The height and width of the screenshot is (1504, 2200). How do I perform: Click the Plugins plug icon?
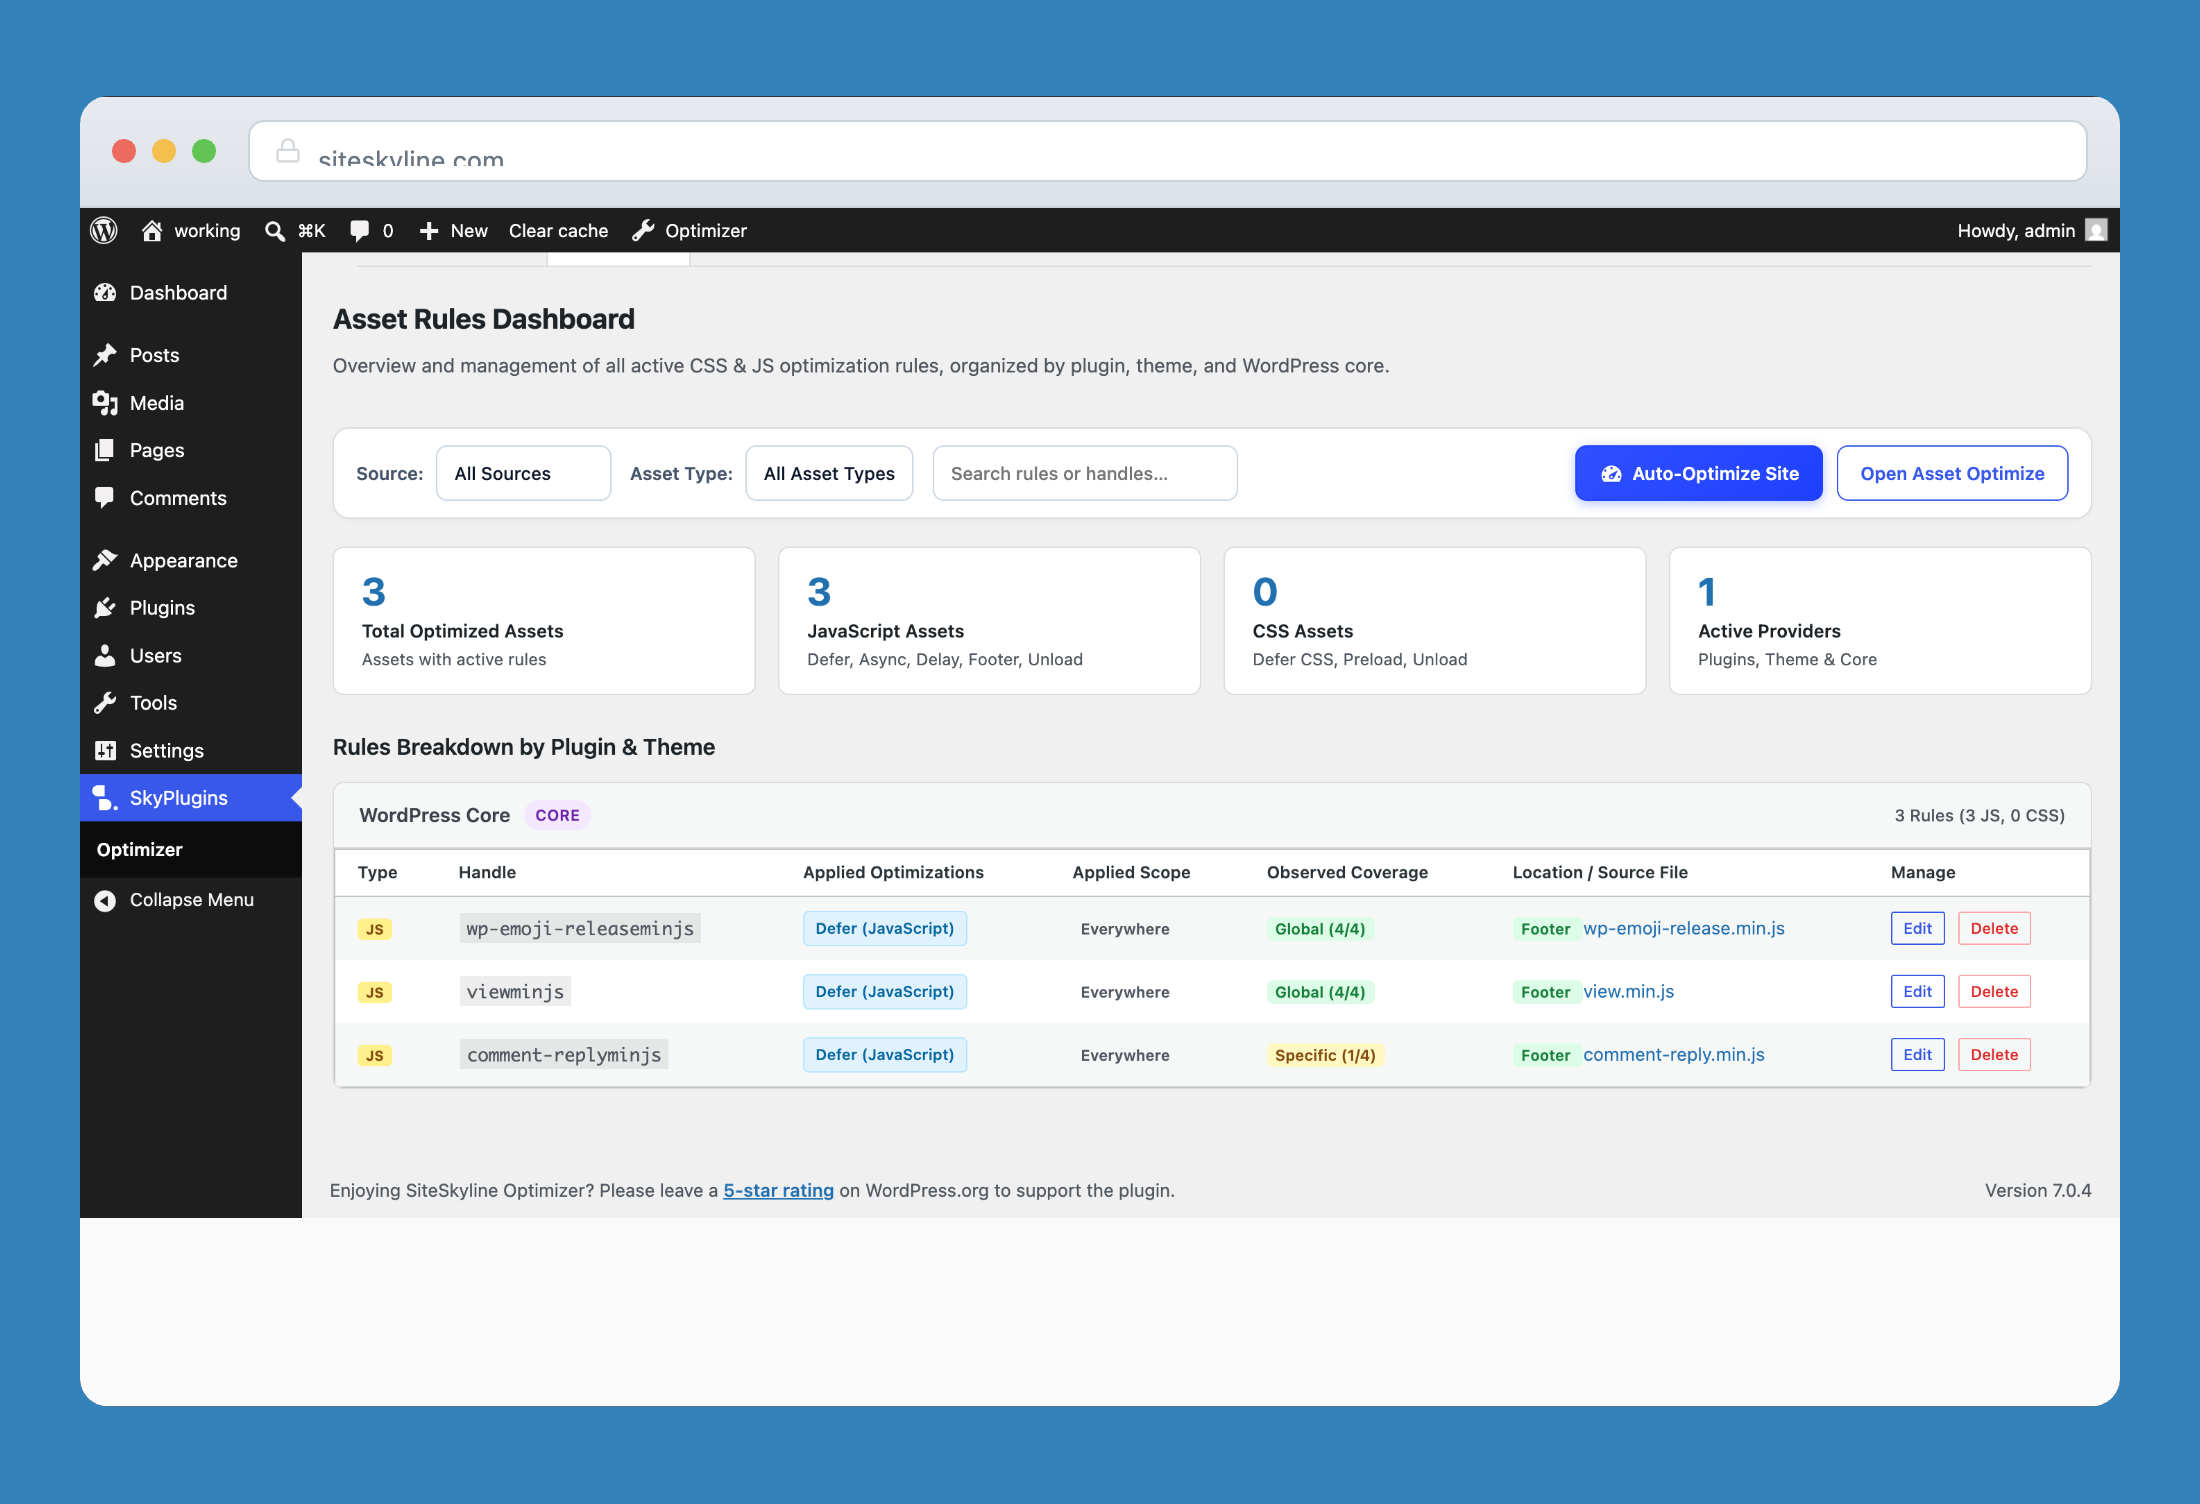tap(105, 608)
